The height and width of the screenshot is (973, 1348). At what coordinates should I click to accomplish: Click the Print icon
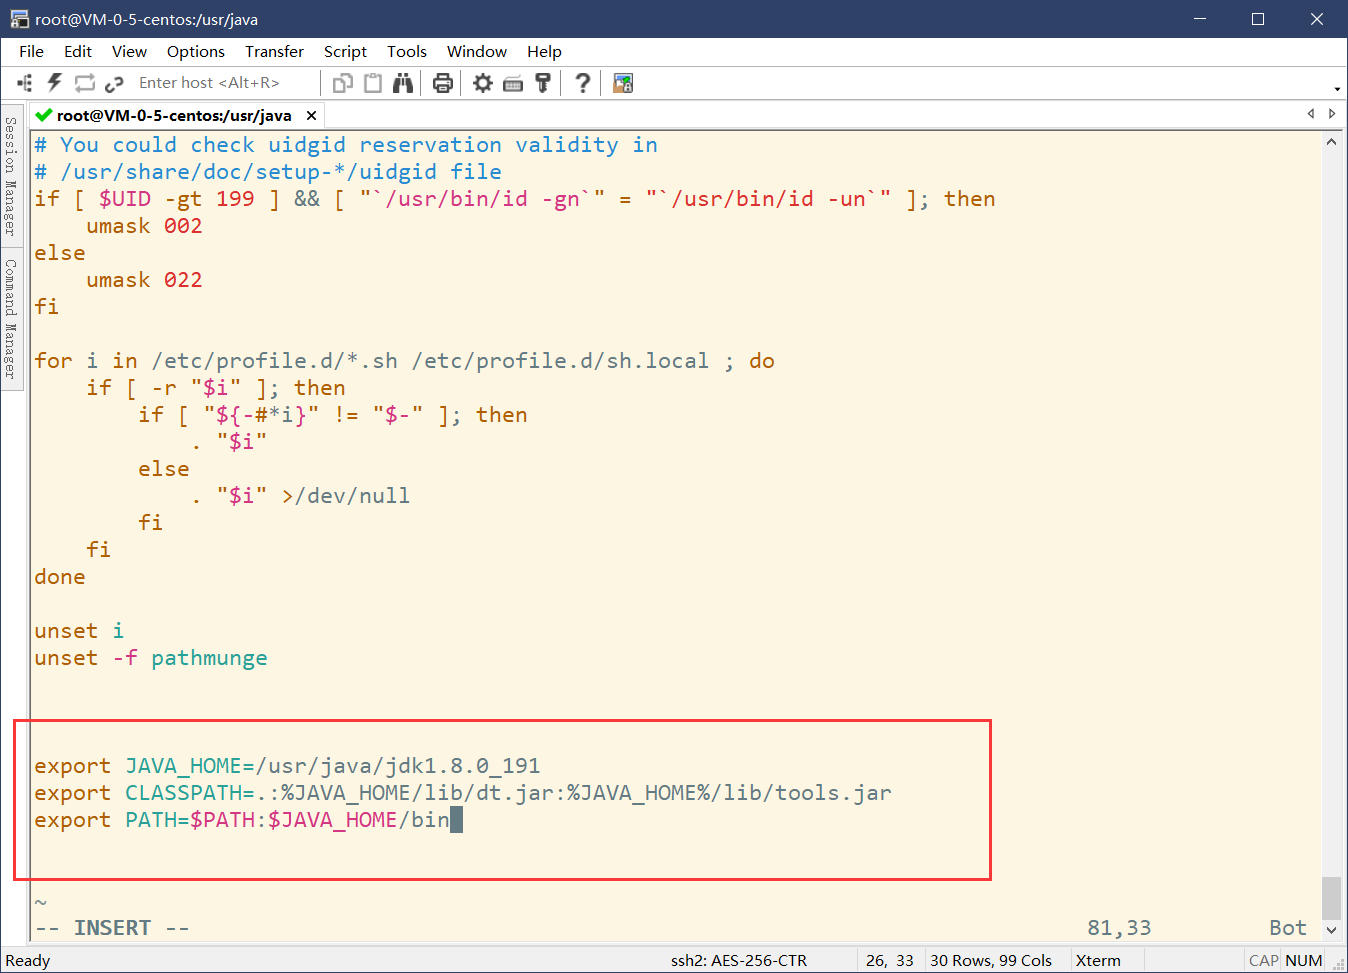(x=443, y=83)
